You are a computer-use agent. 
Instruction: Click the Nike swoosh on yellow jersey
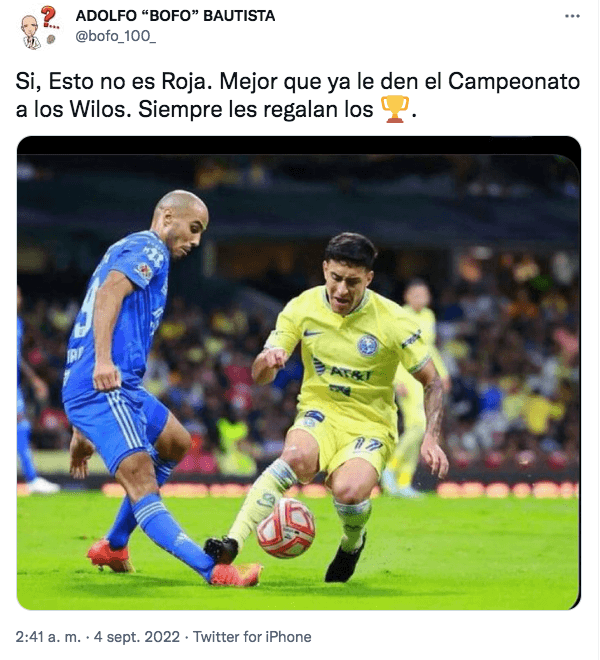click(312, 333)
